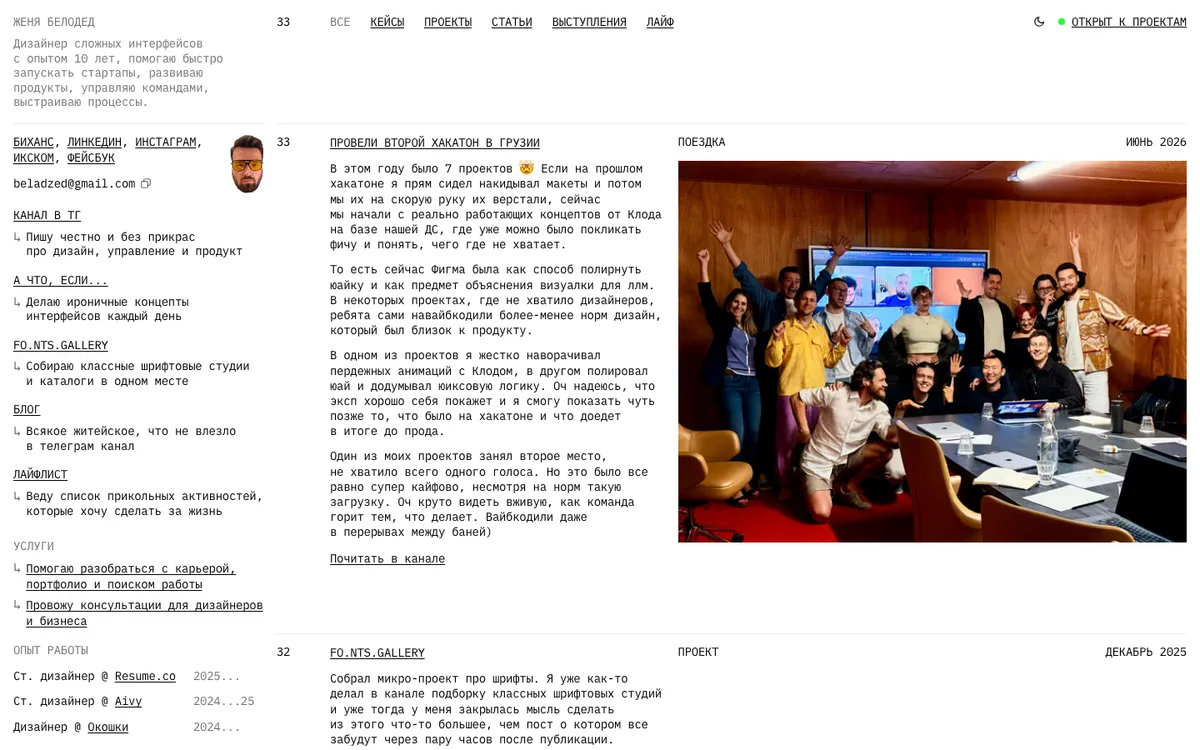Viewport: 1200px width, 750px height.
Task: Switch to the ВЫСТУПЛЕНИЯ filter
Action: (x=589, y=22)
